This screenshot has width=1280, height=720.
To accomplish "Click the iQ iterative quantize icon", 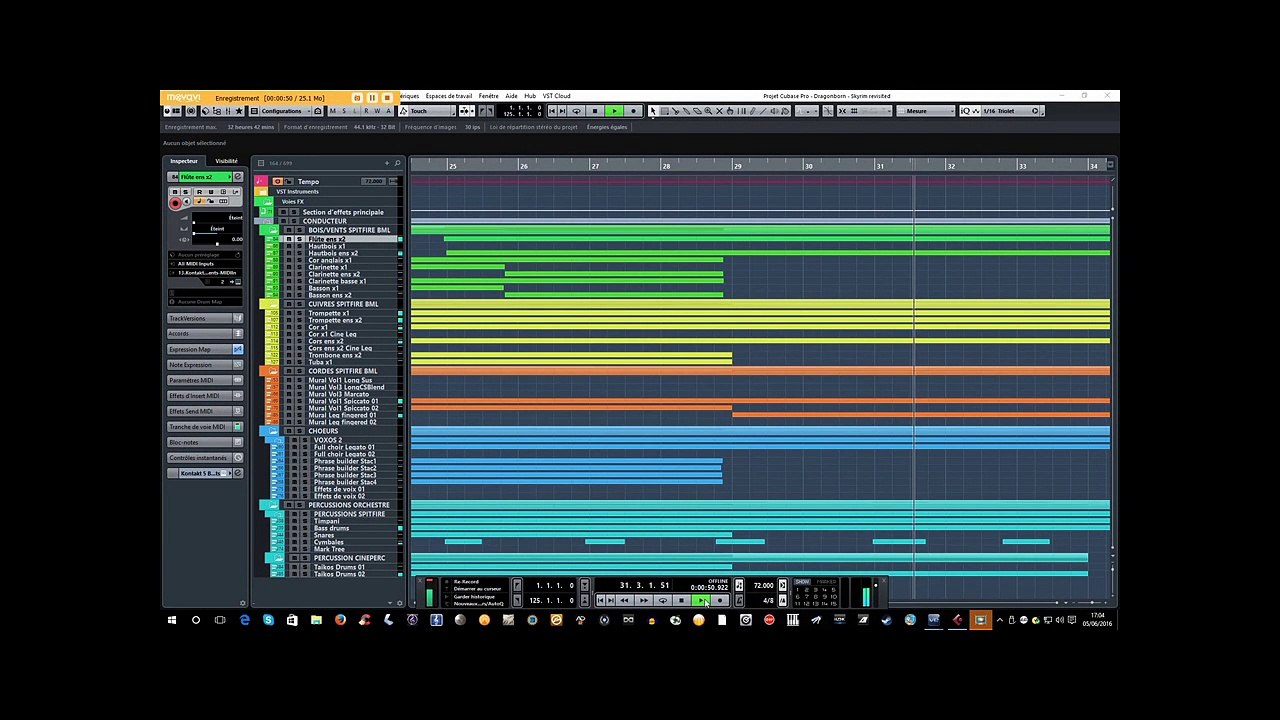I will [965, 111].
